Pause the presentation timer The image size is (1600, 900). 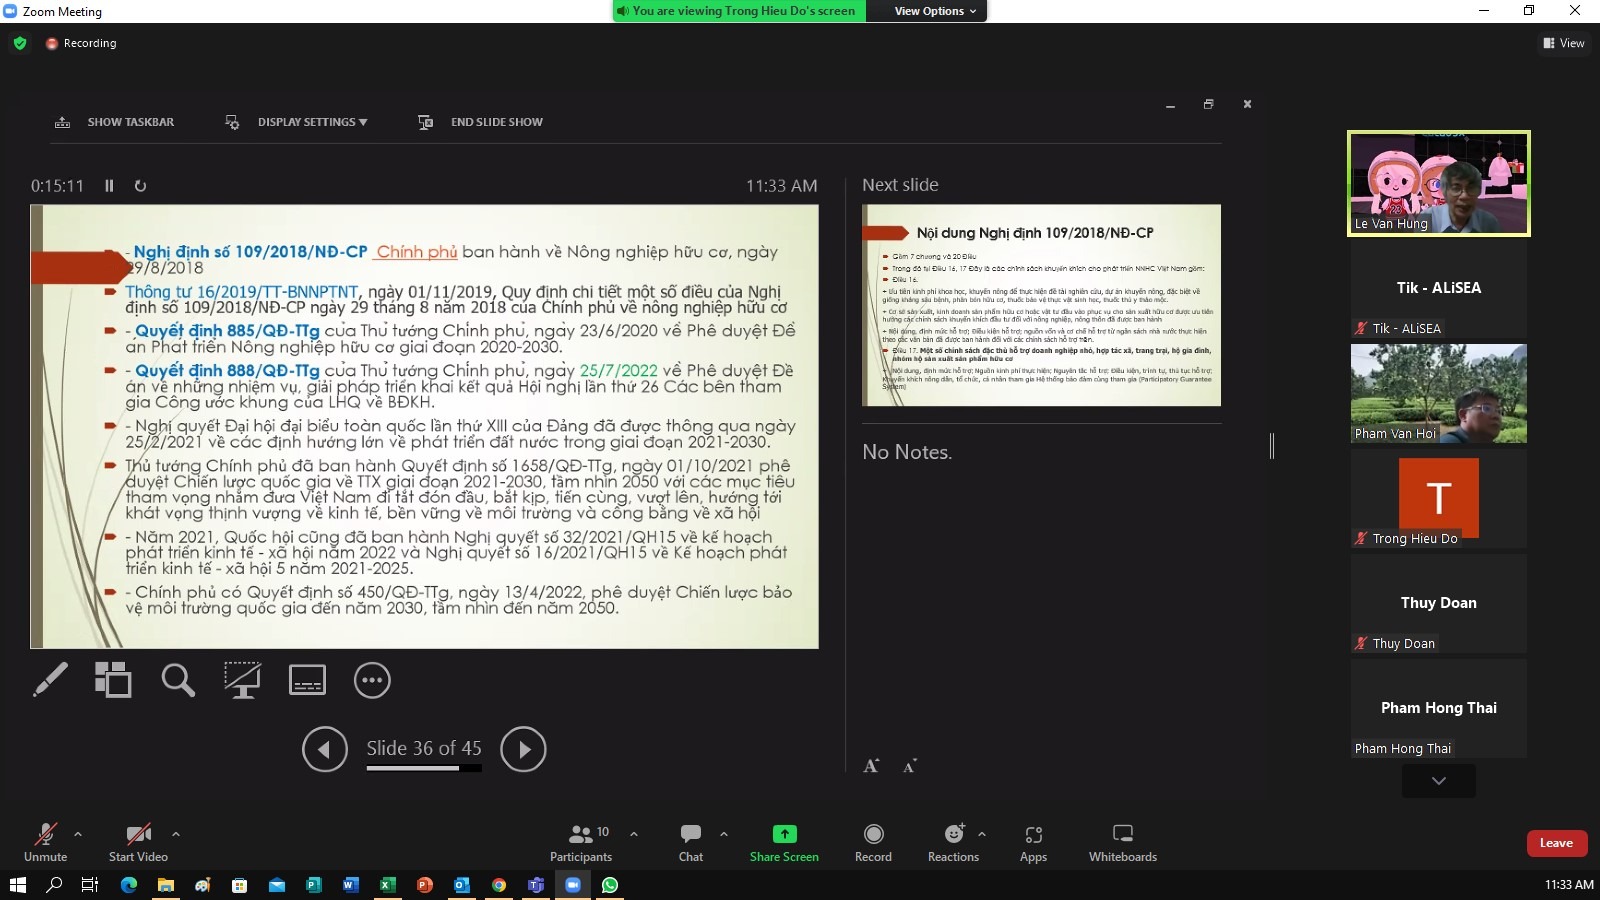coord(110,186)
